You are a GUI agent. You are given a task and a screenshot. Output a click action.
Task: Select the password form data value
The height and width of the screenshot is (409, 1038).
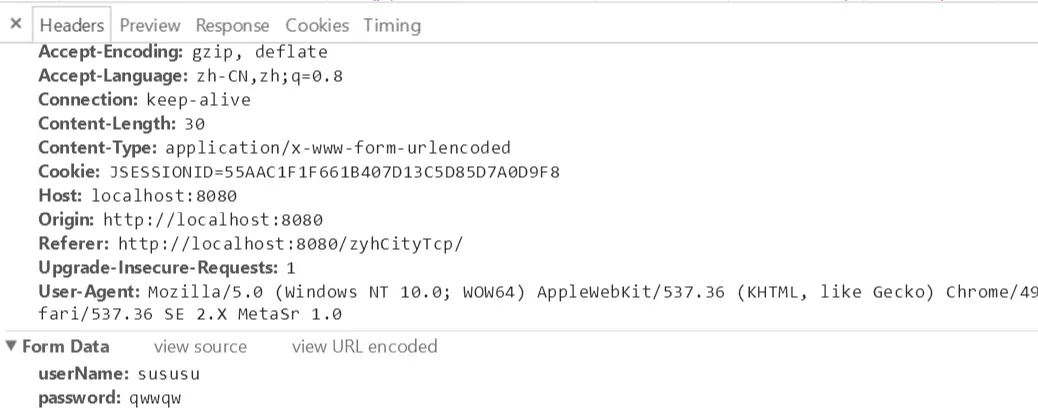pos(154,399)
